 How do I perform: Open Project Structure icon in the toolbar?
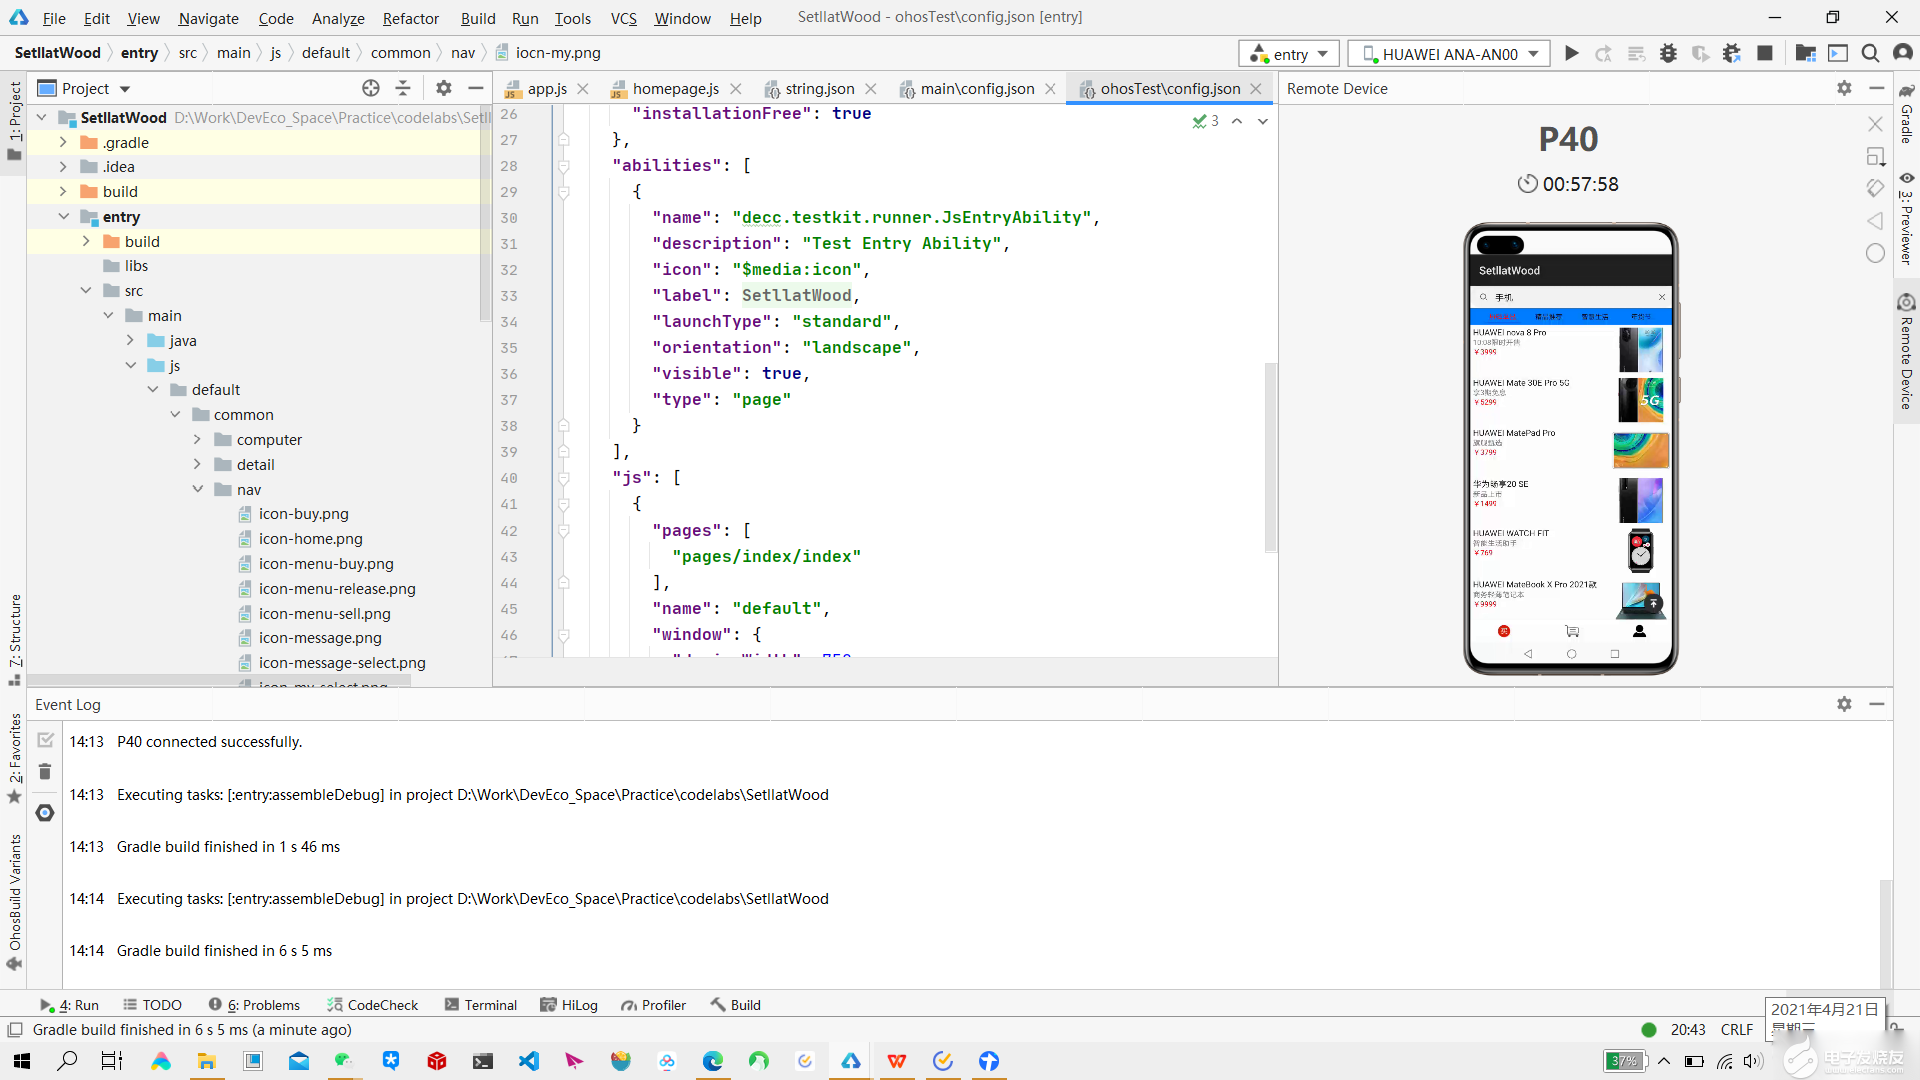[1805, 53]
